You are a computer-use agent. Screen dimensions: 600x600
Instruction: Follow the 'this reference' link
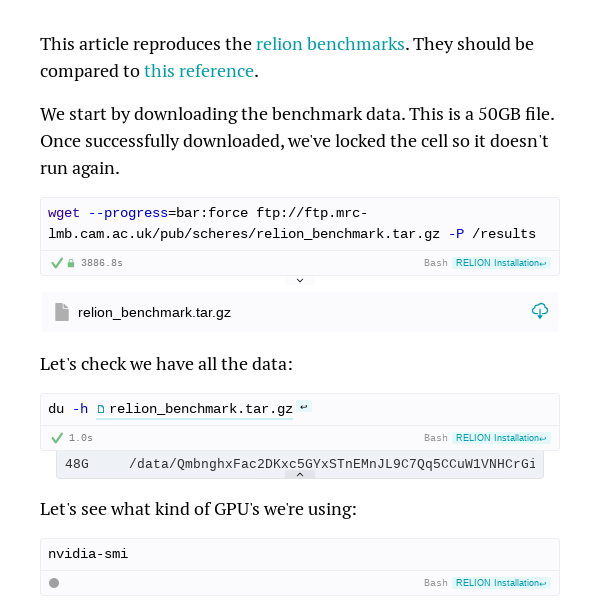click(x=199, y=71)
